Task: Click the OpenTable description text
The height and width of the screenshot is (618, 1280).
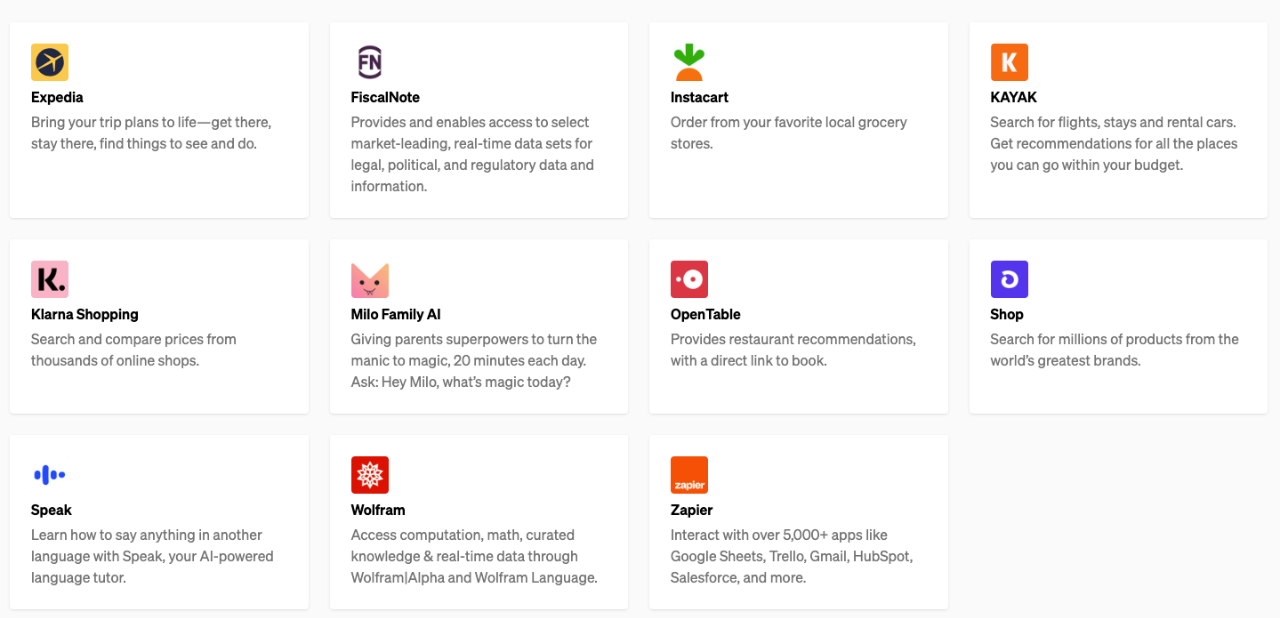Action: [792, 350]
